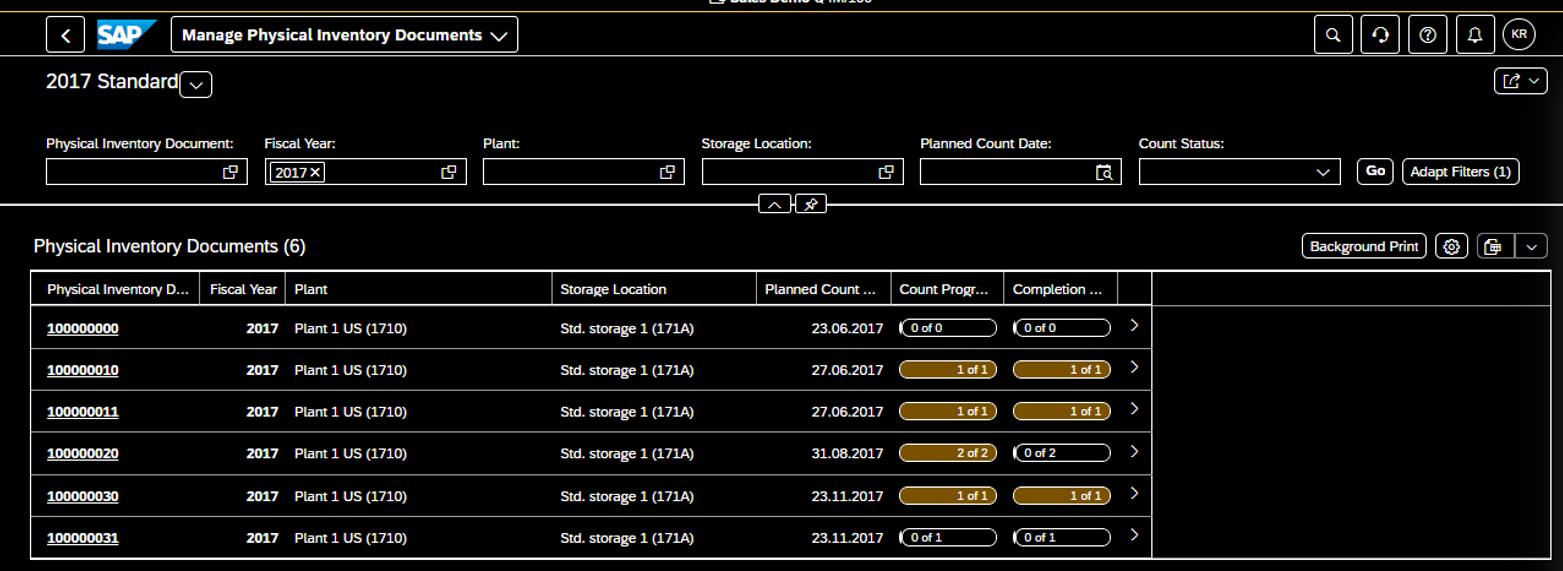The width and height of the screenshot is (1563, 571).
Task: Open details arrow for document 100000020
Action: tap(1134, 452)
